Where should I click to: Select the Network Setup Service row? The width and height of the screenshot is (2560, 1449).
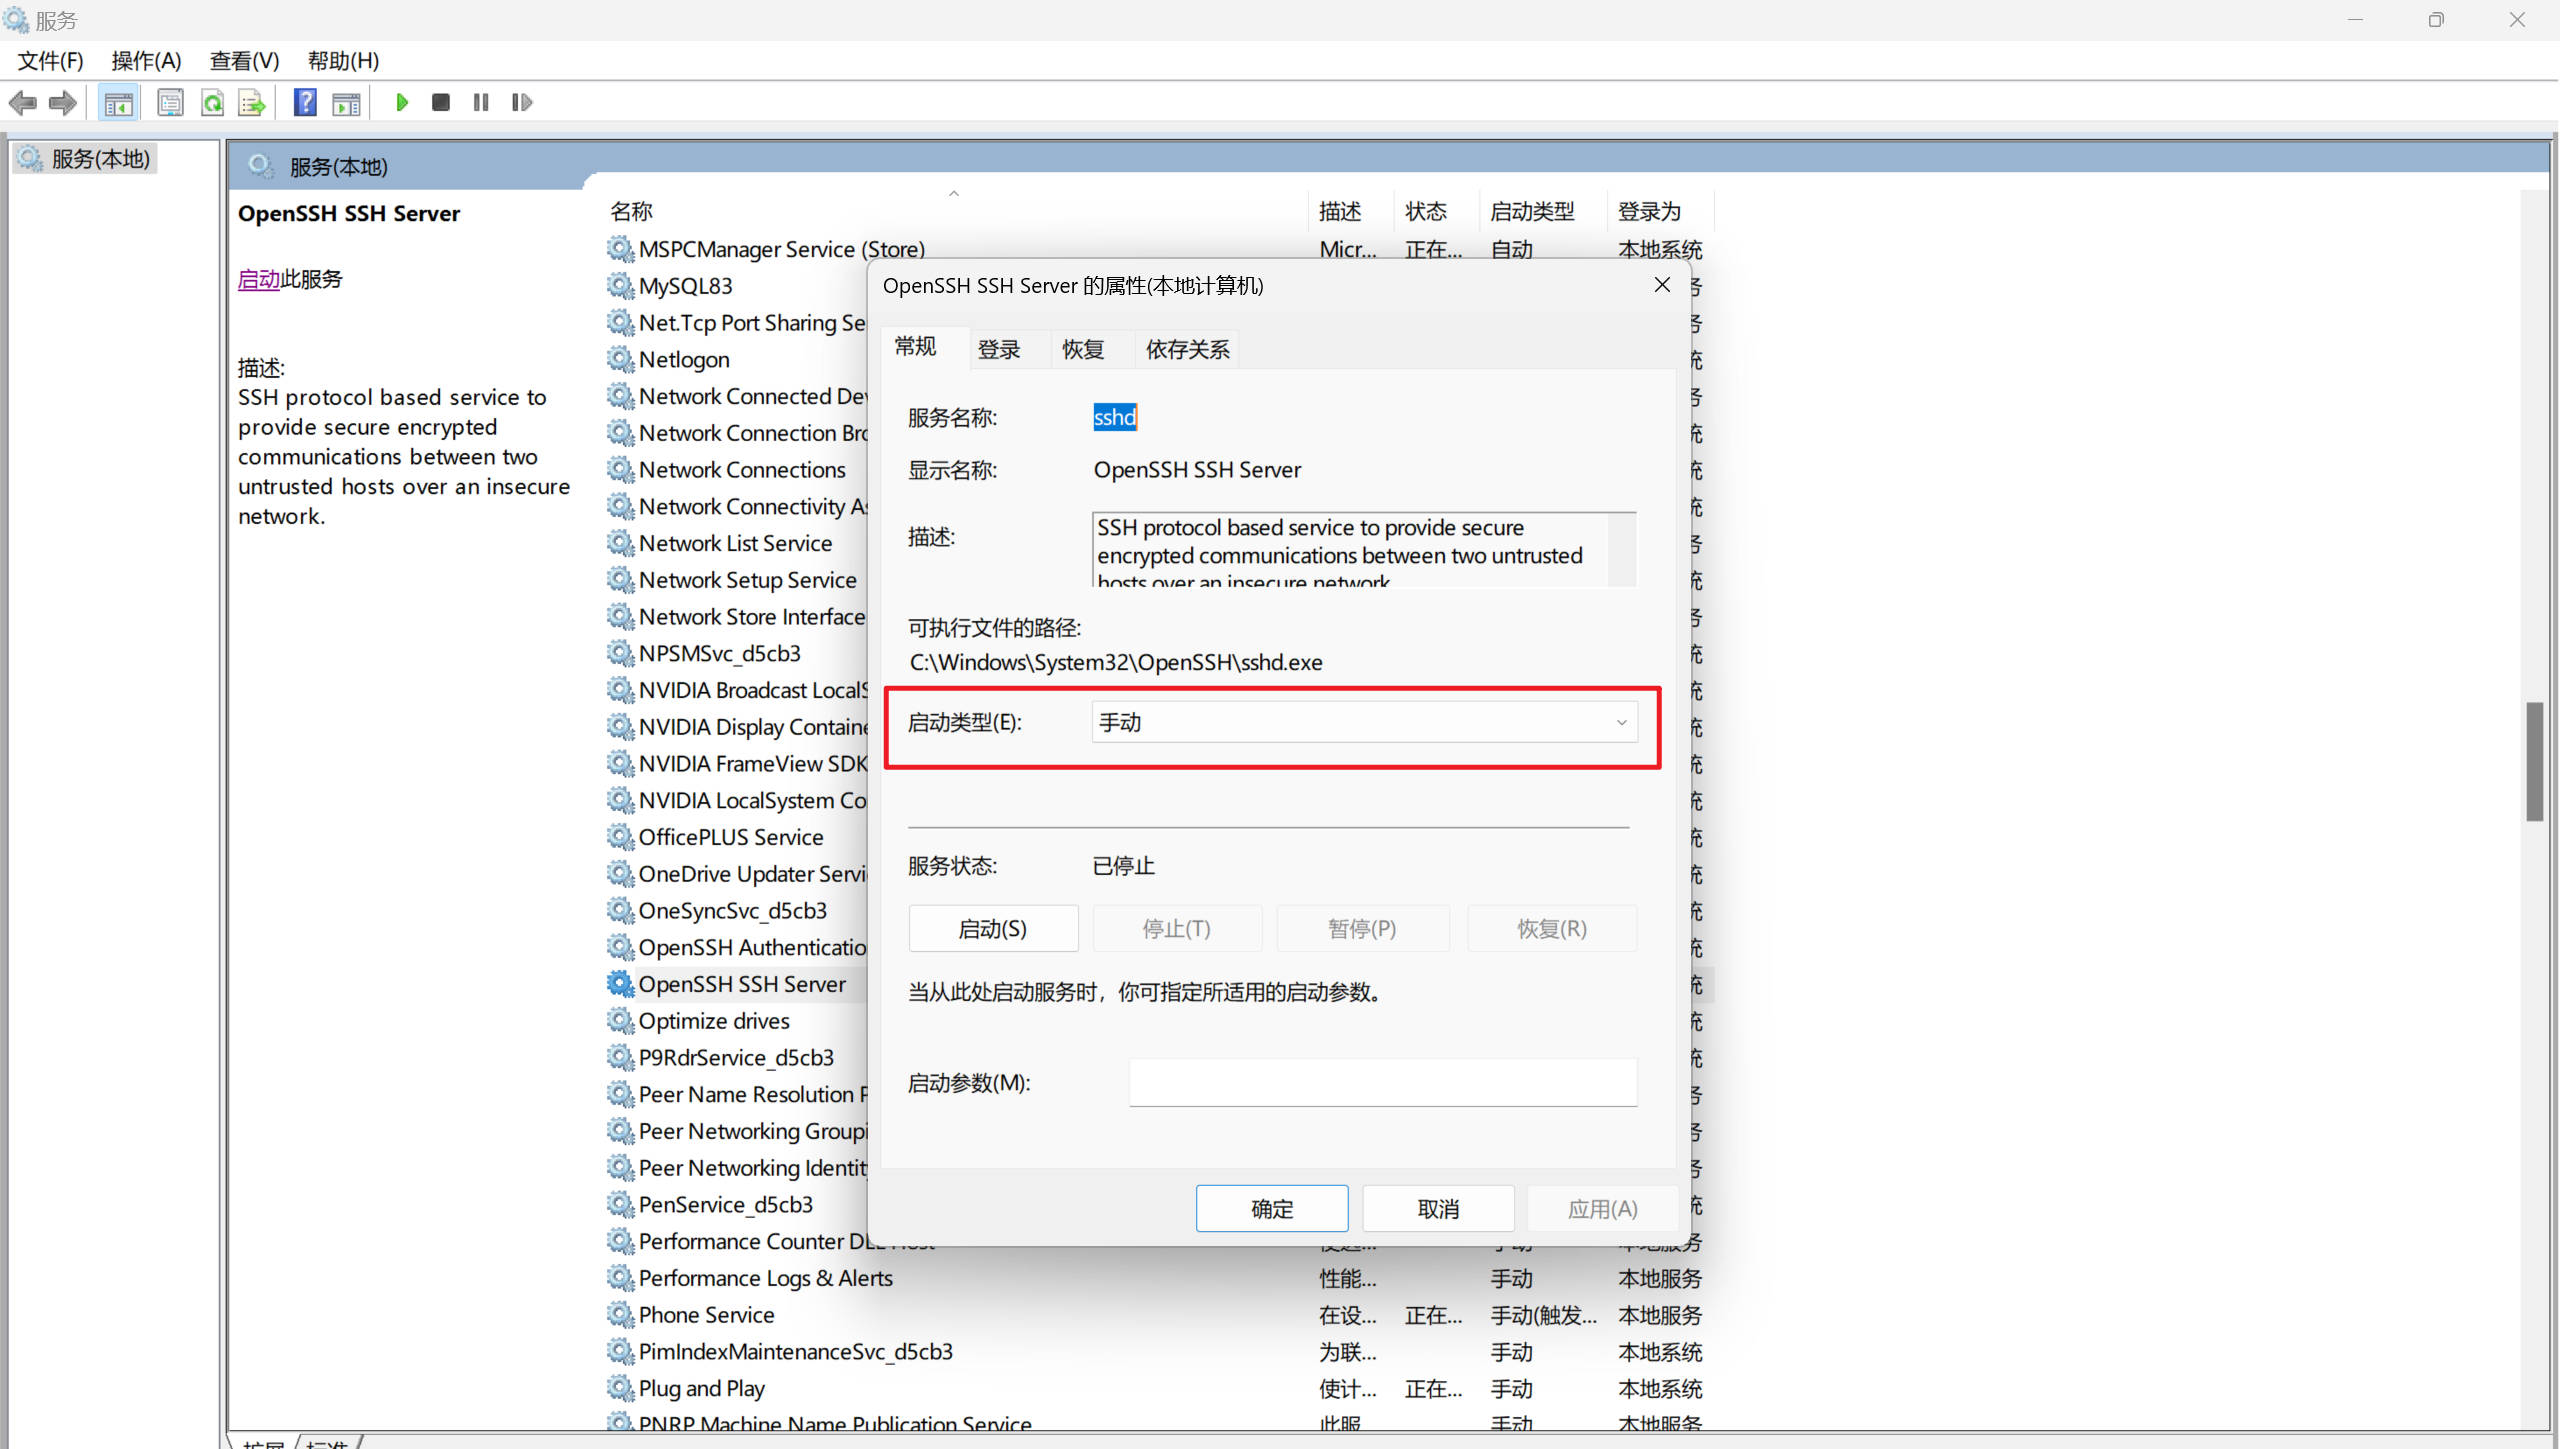pos(748,580)
